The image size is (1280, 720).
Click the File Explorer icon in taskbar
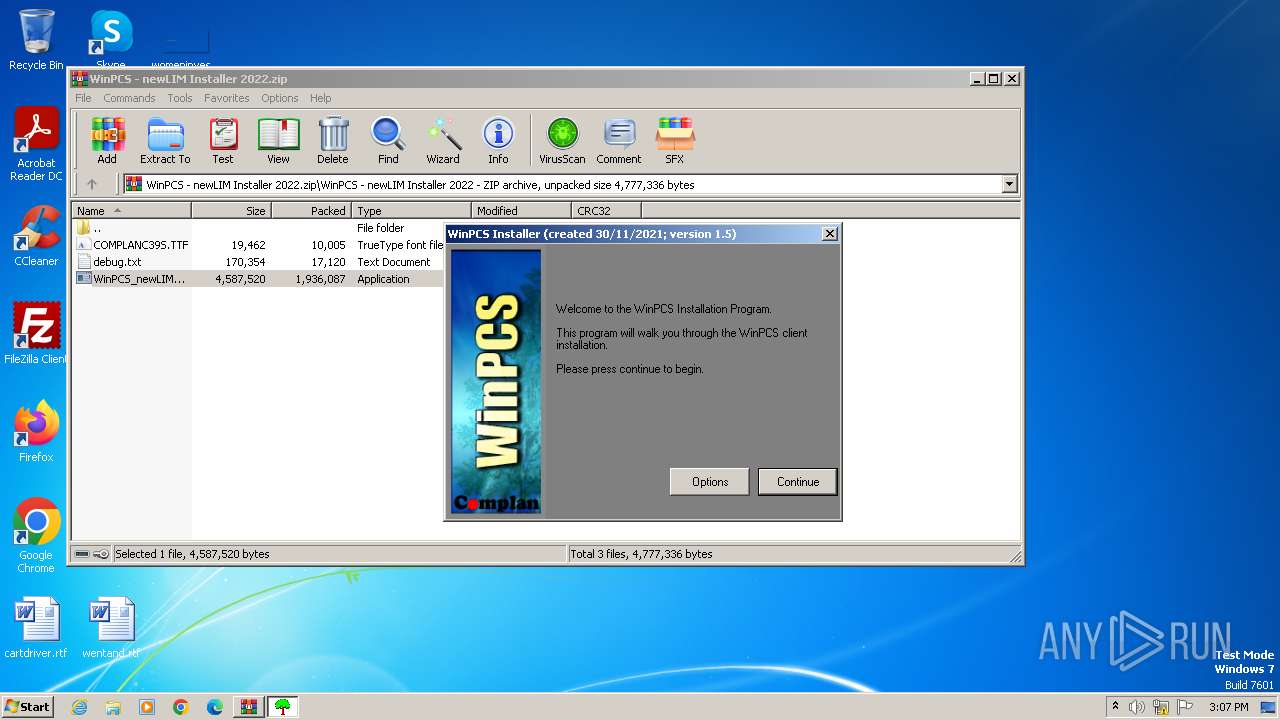(x=113, y=707)
